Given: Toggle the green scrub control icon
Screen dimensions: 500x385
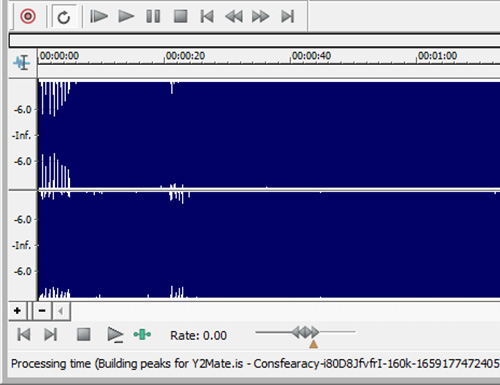Looking at the screenshot, I should tap(142, 334).
